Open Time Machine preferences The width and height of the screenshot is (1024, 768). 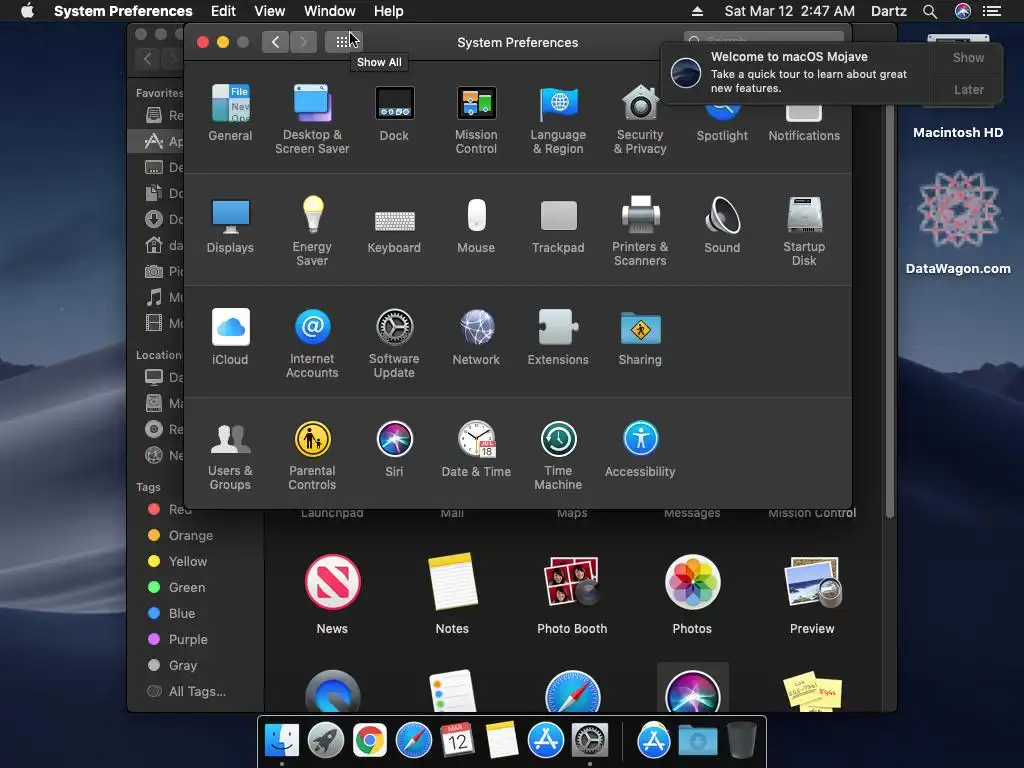pyautogui.click(x=558, y=455)
